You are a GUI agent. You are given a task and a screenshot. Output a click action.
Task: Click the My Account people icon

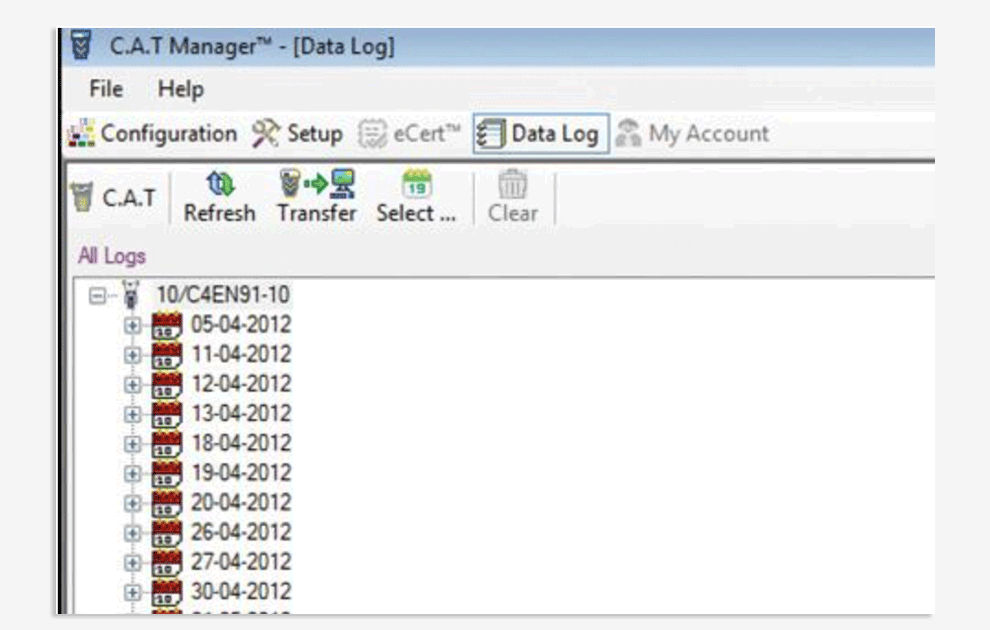coord(629,133)
